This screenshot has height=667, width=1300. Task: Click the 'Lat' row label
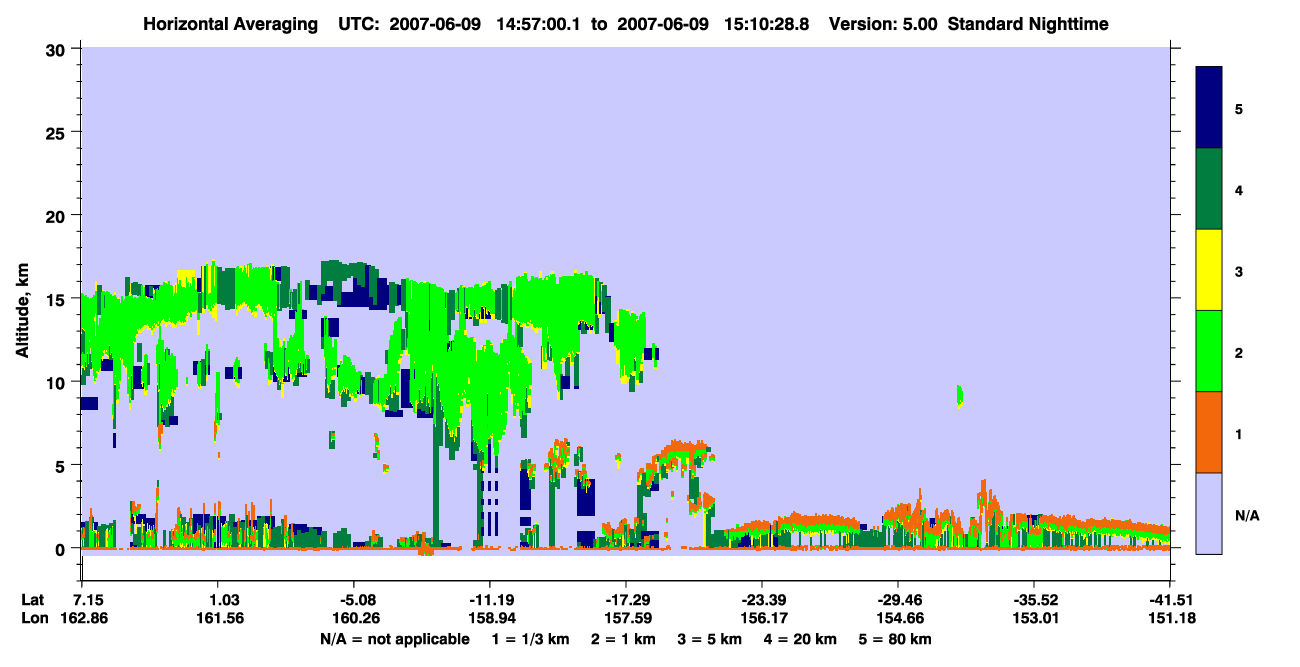33,599
